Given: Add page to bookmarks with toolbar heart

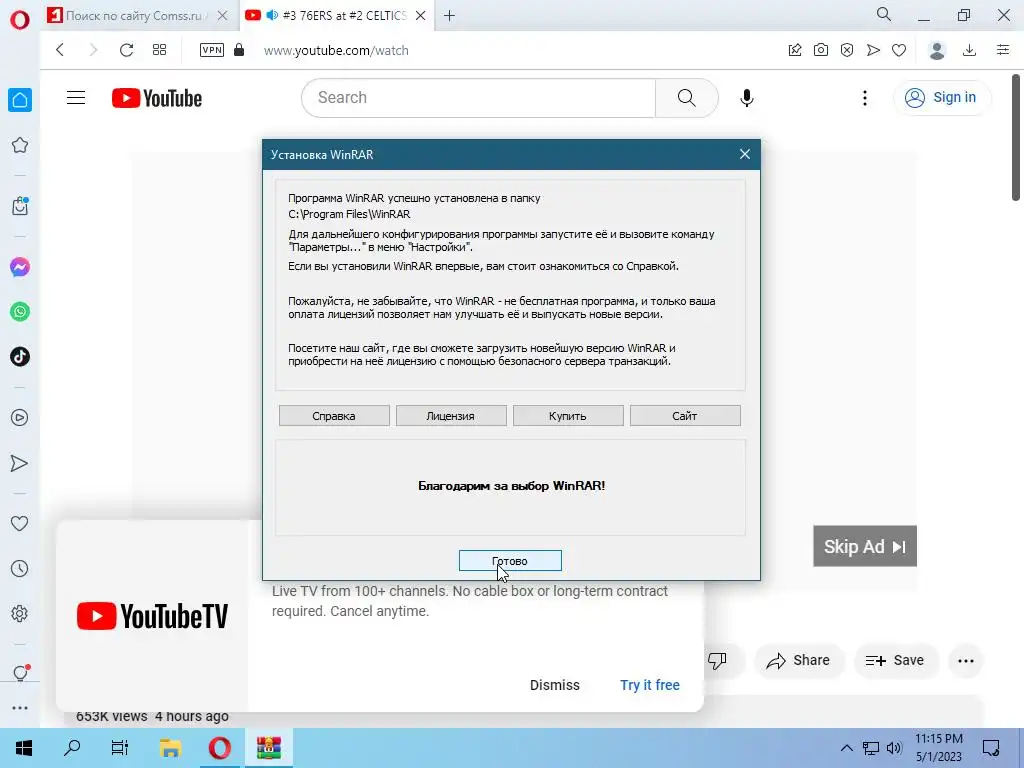Looking at the screenshot, I should pyautogui.click(x=899, y=50).
